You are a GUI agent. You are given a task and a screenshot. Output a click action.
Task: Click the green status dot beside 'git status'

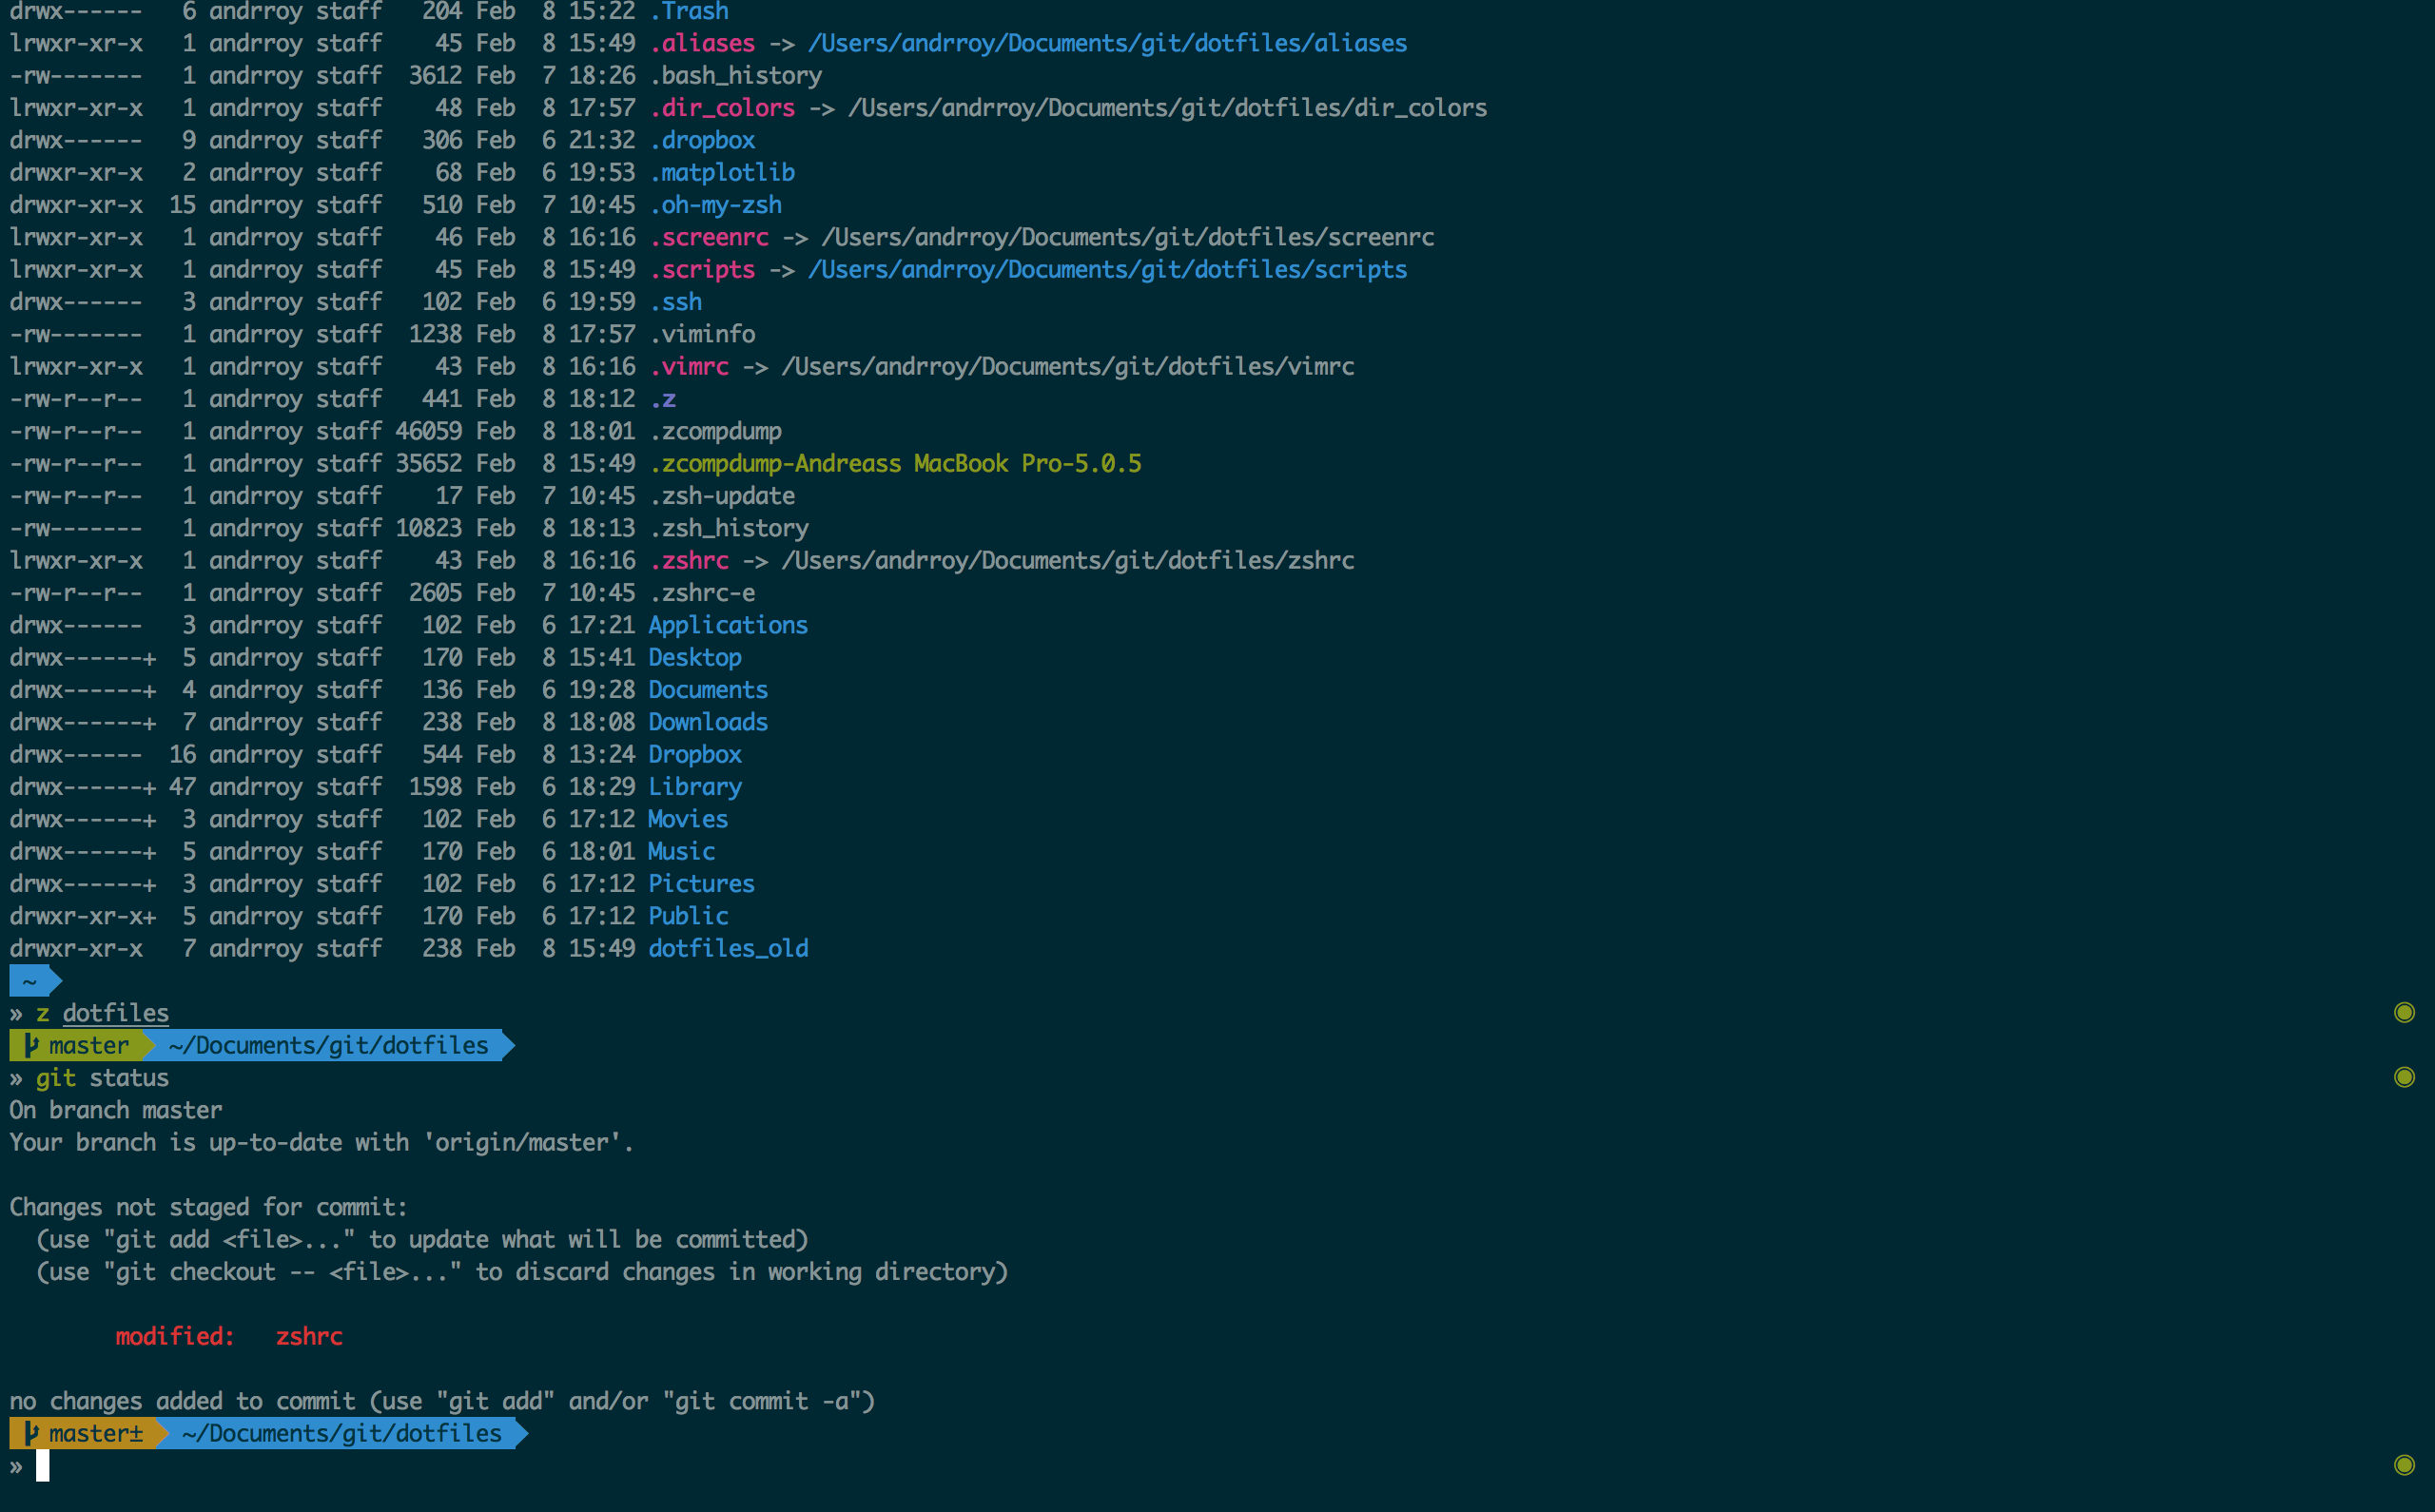[2404, 1077]
